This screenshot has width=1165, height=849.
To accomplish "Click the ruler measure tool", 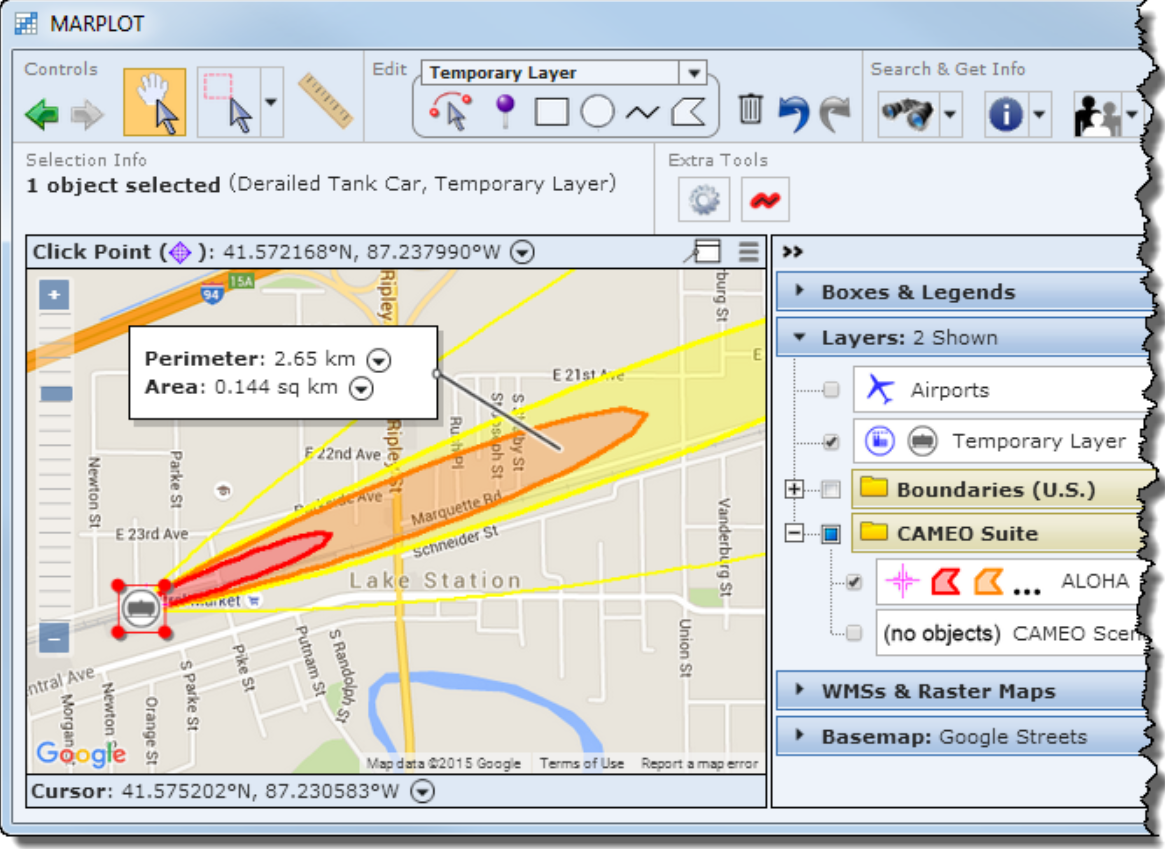I will click(x=325, y=101).
